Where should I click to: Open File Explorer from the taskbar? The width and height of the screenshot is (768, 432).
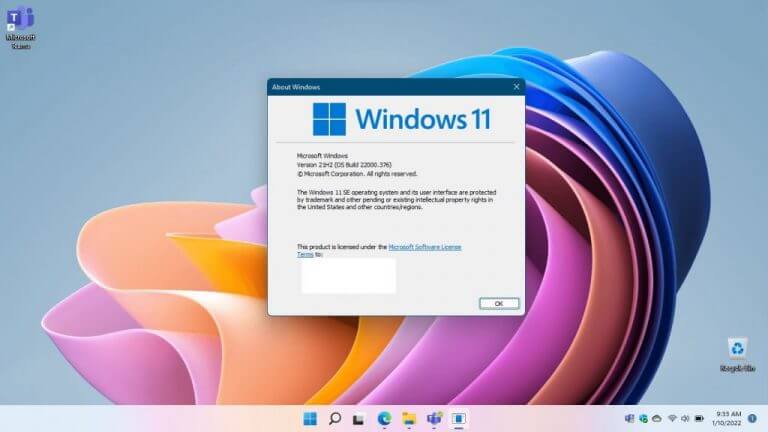tap(409, 419)
